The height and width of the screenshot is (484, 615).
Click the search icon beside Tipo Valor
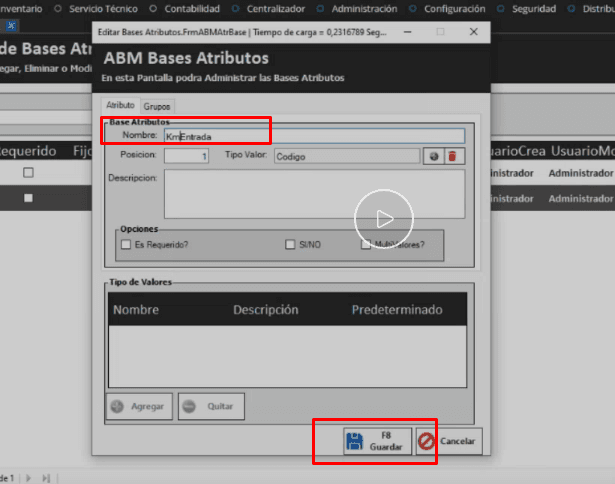(433, 156)
